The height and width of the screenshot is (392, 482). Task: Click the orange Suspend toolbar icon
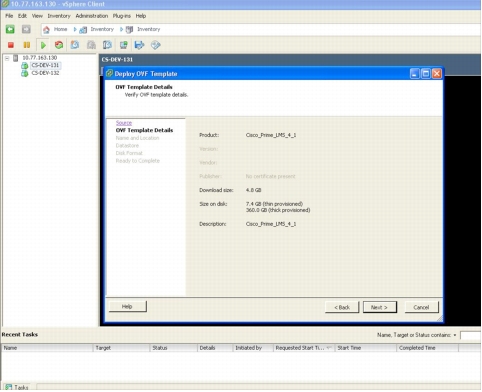click(x=27, y=45)
